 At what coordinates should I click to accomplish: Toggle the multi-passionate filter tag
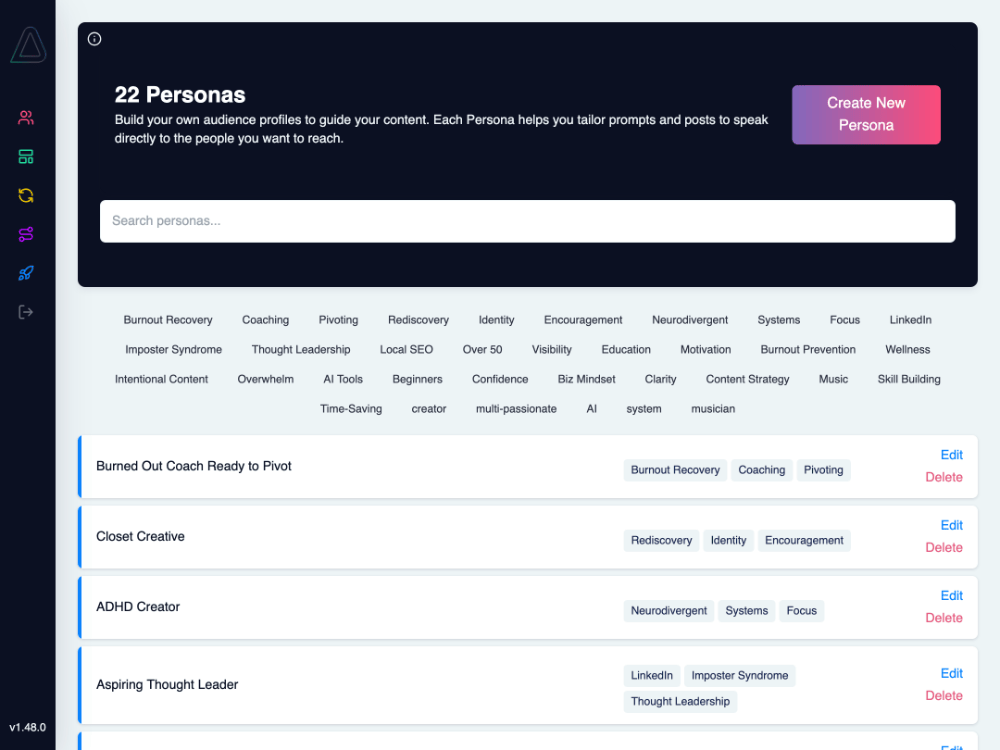coord(516,409)
